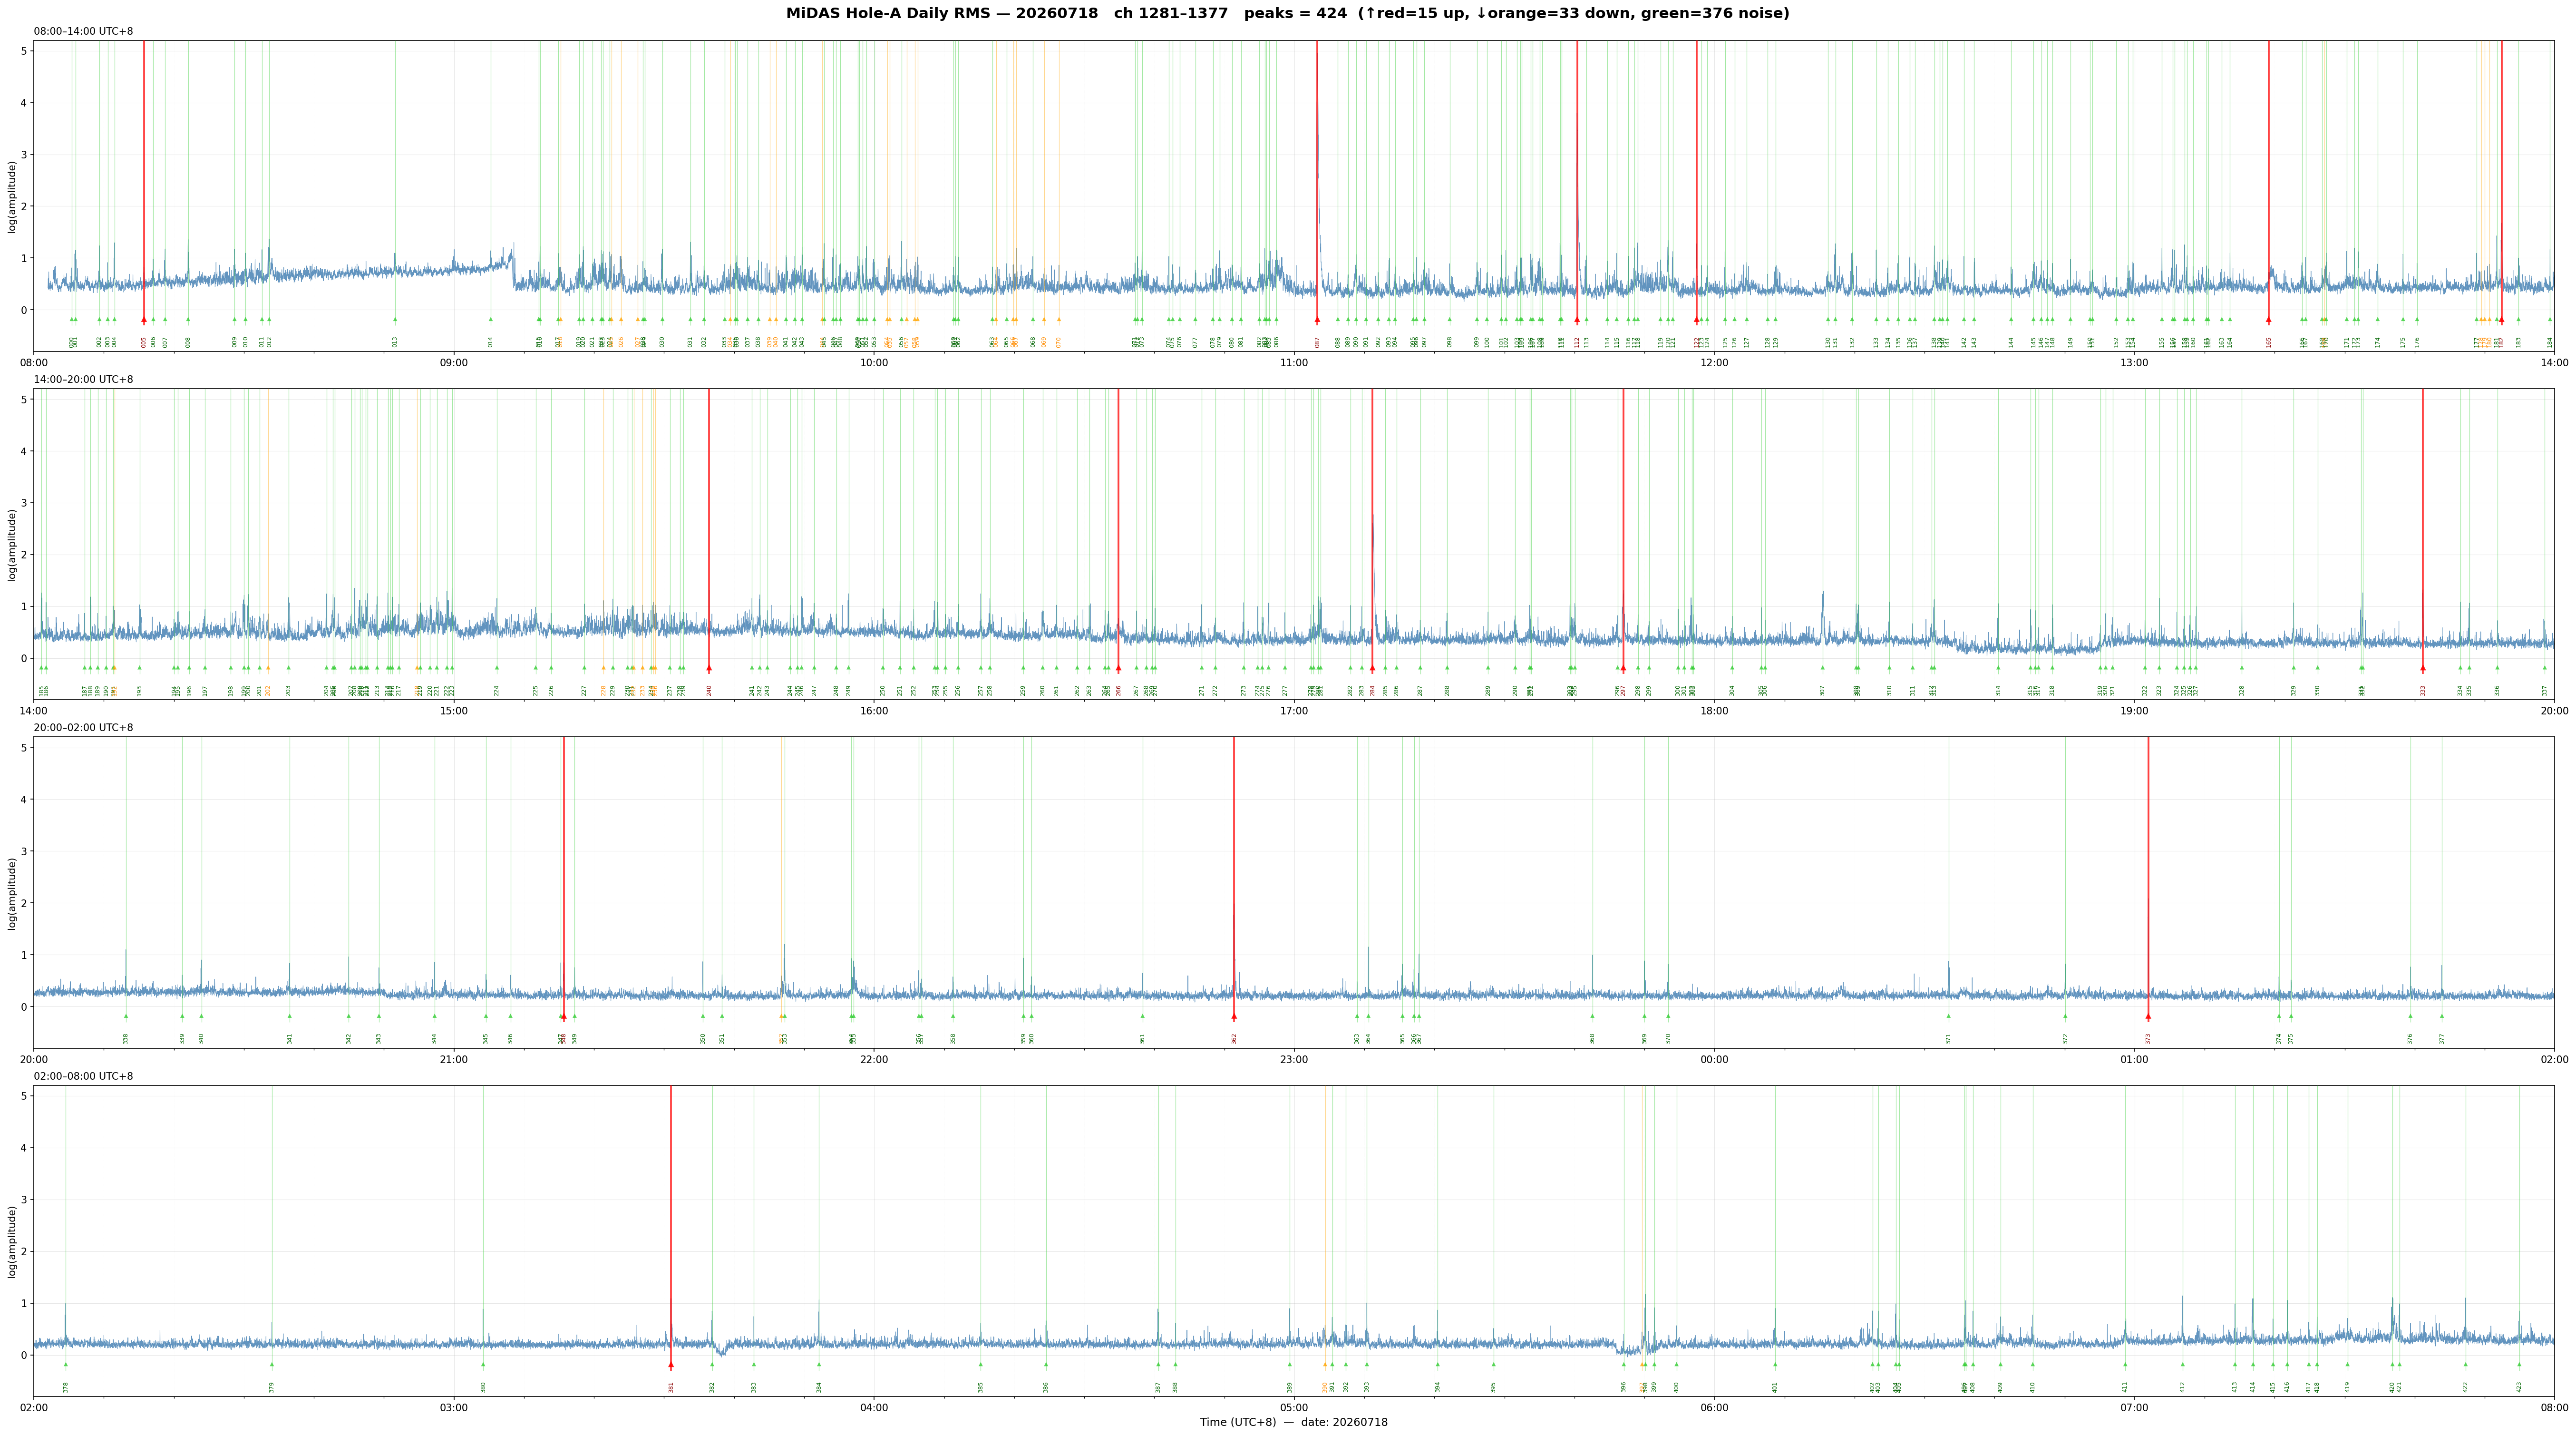Click the green peak label 401
The height and width of the screenshot is (1435, 2576).
pos(1775,1387)
